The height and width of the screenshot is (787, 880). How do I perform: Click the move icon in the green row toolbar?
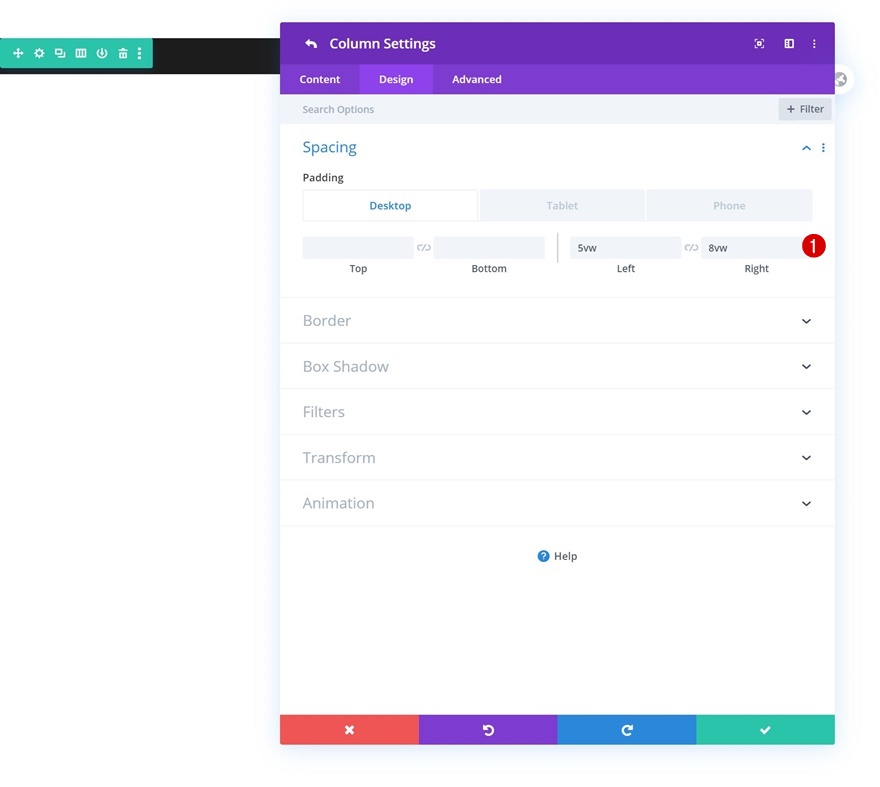pos(18,53)
